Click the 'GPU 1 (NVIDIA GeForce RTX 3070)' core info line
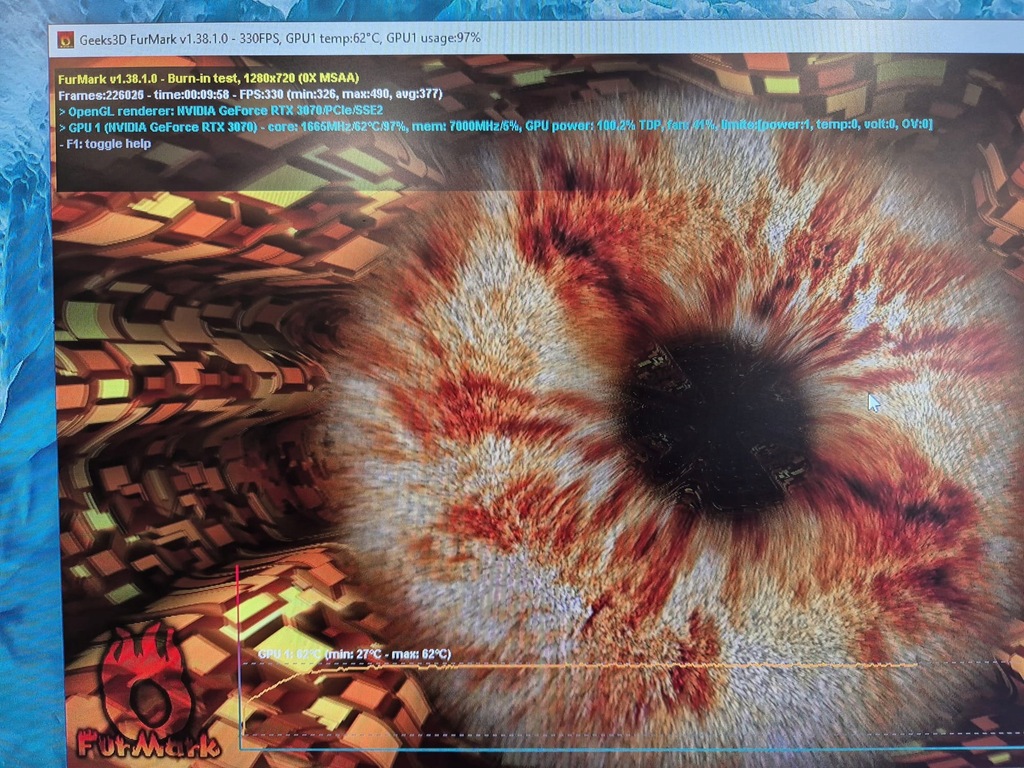Viewport: 1024px width, 768px height. [x=496, y=125]
